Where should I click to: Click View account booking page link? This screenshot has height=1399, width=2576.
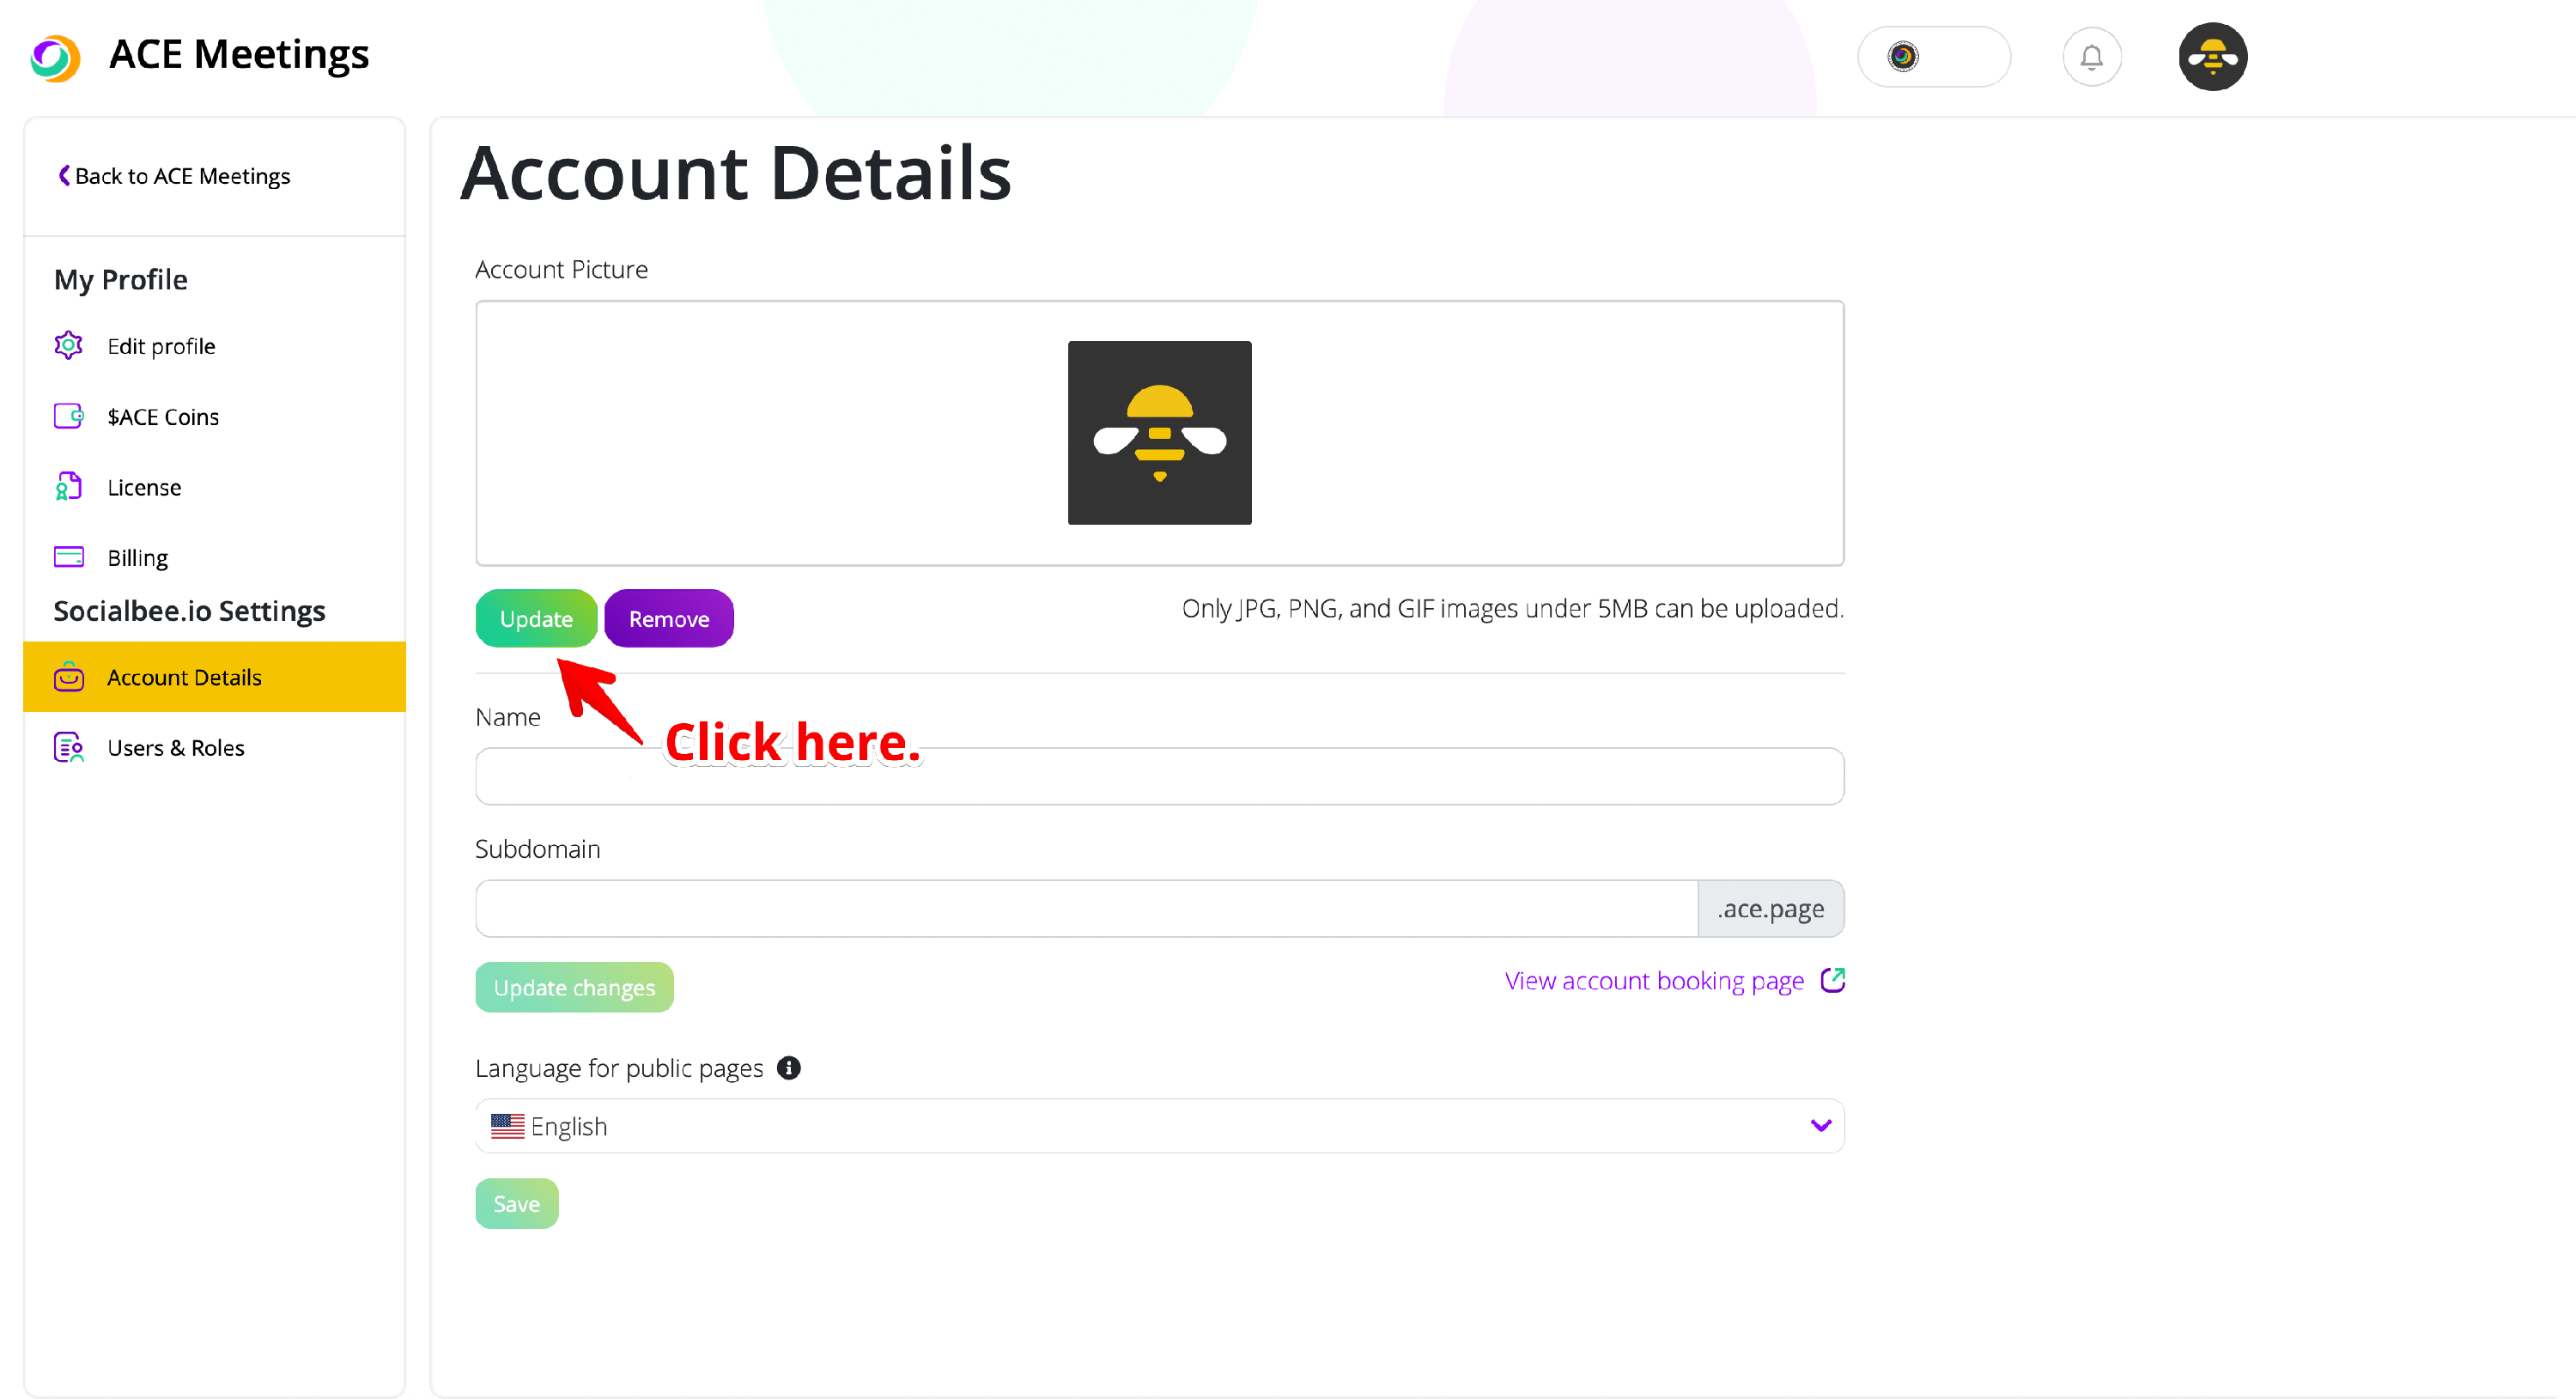click(x=1654, y=981)
